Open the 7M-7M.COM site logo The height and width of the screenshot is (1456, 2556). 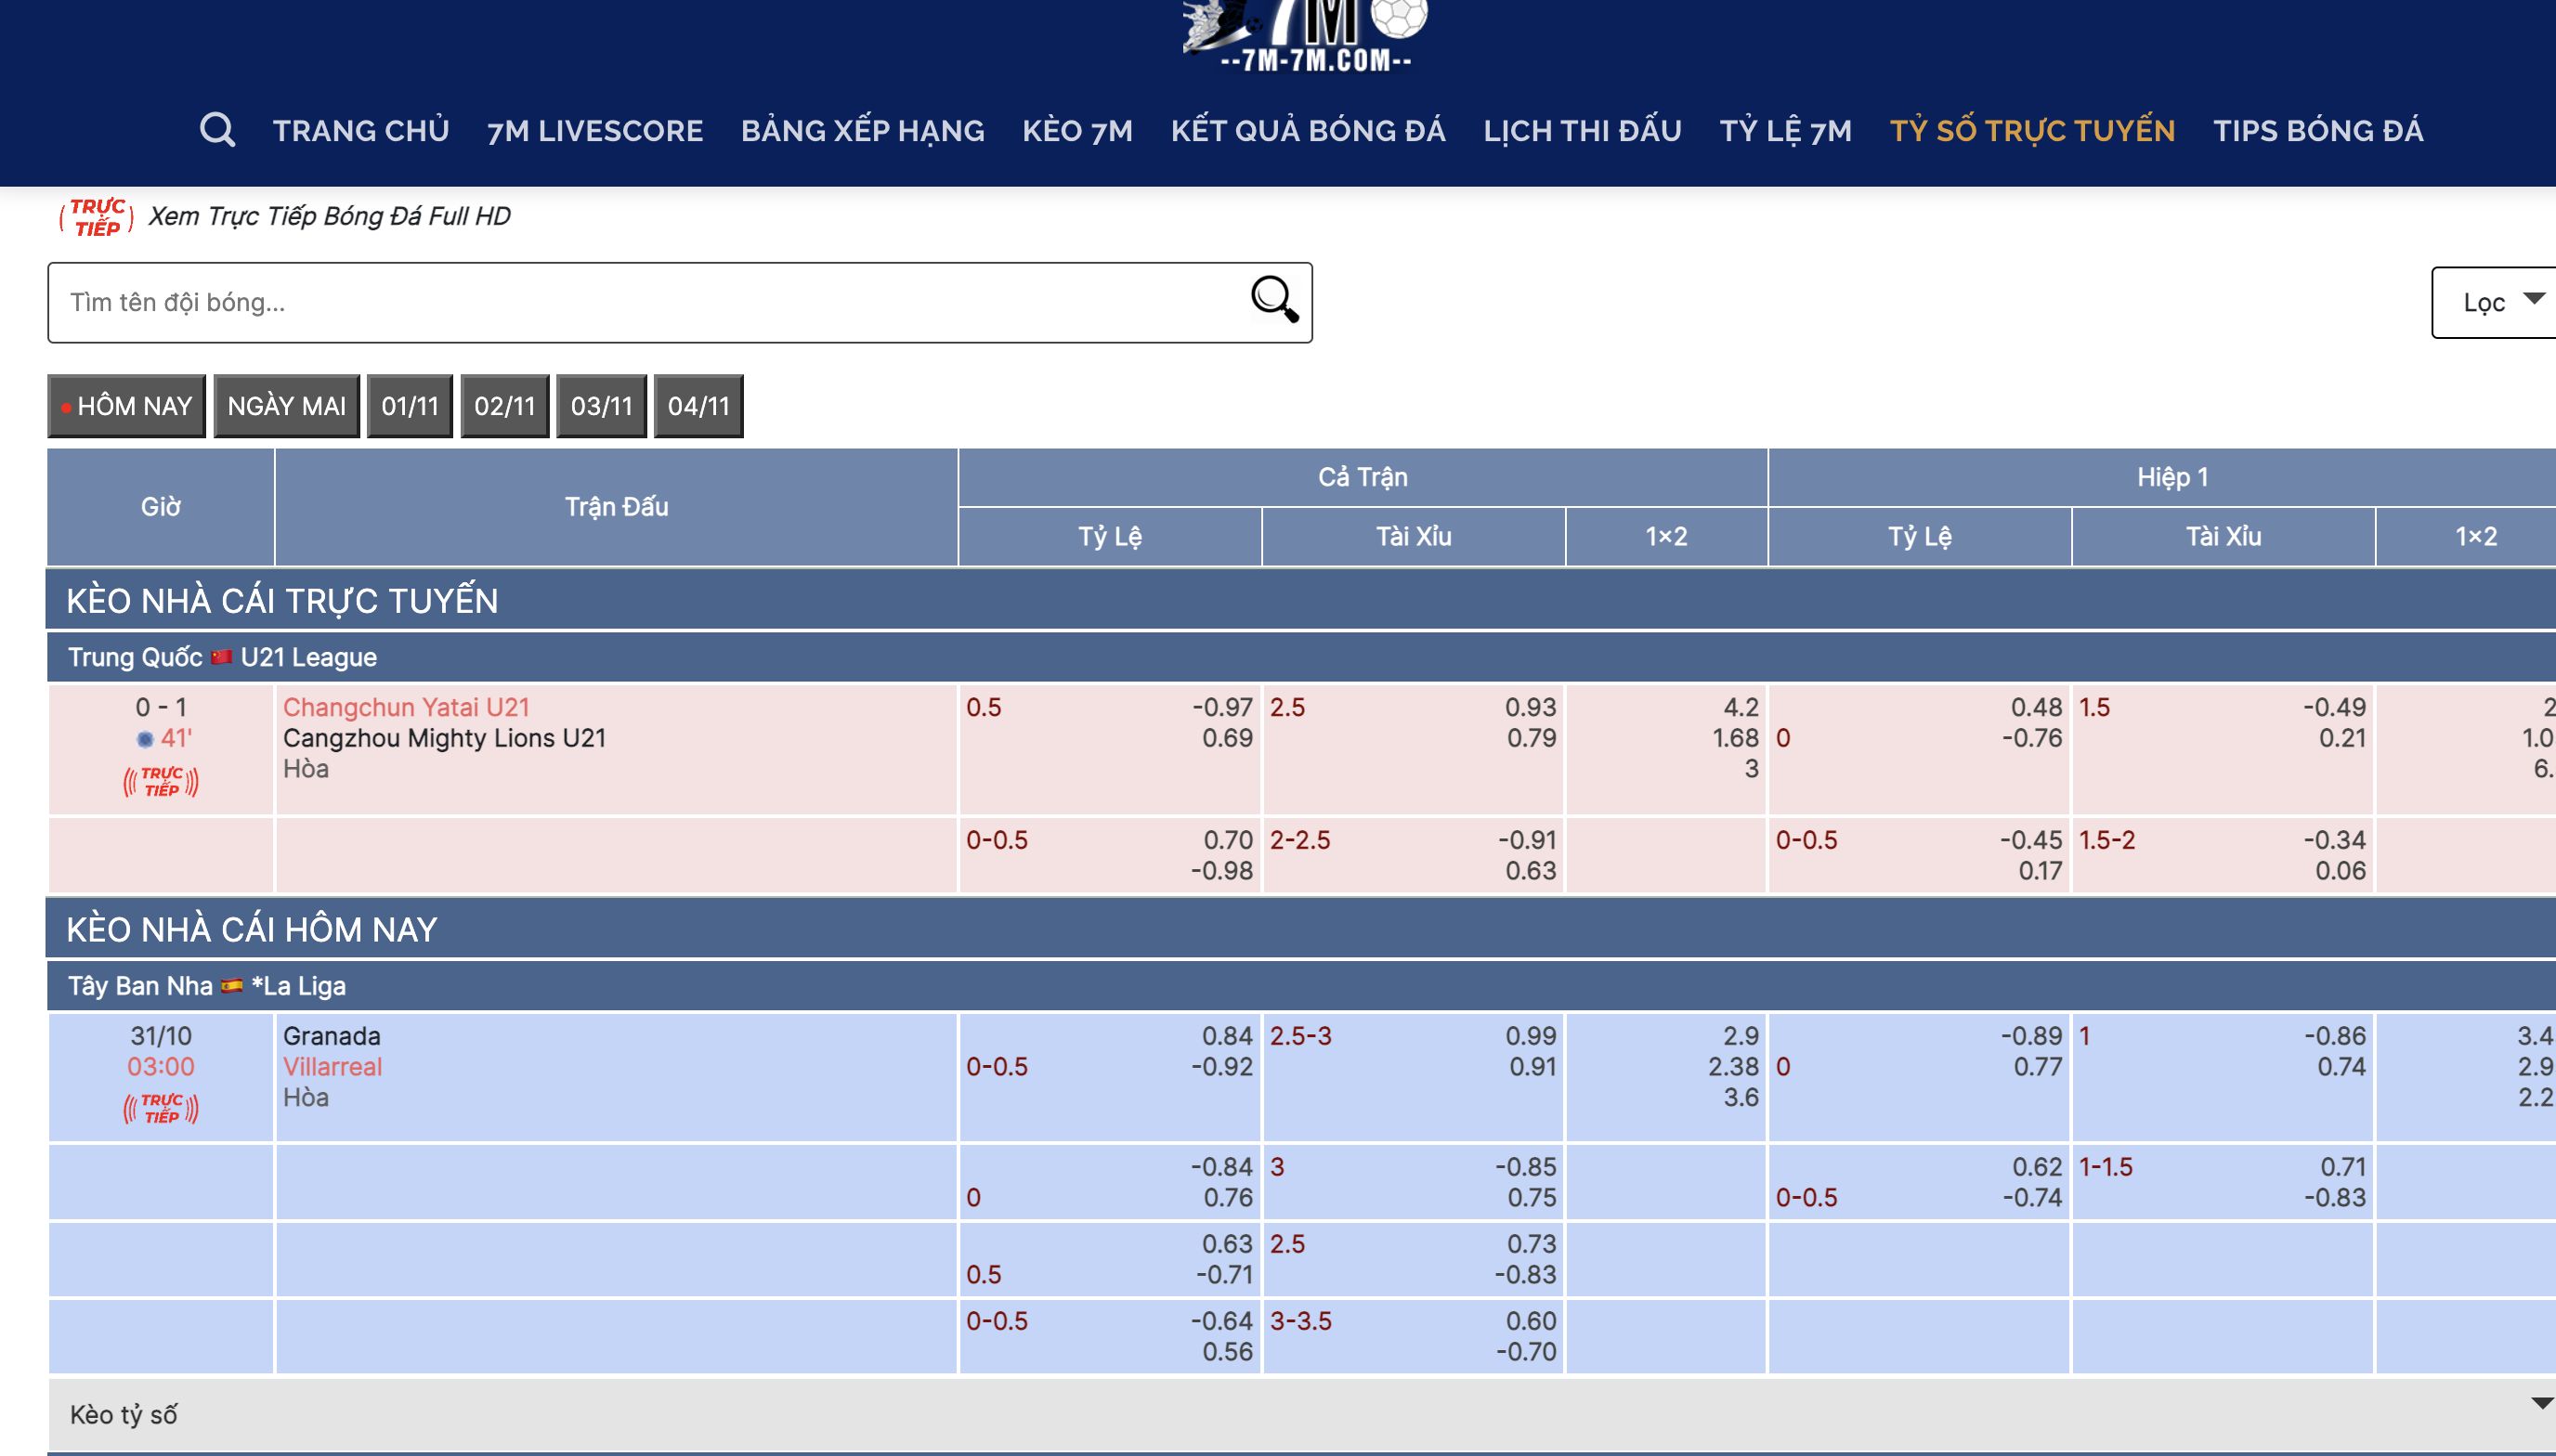pyautogui.click(x=1307, y=35)
